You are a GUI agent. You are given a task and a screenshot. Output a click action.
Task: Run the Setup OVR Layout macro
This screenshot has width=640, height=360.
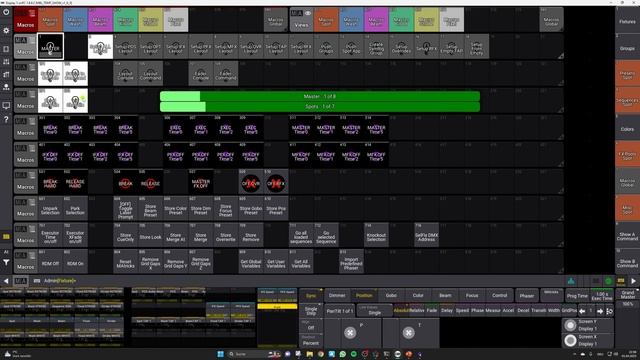pyautogui.click(x=251, y=47)
